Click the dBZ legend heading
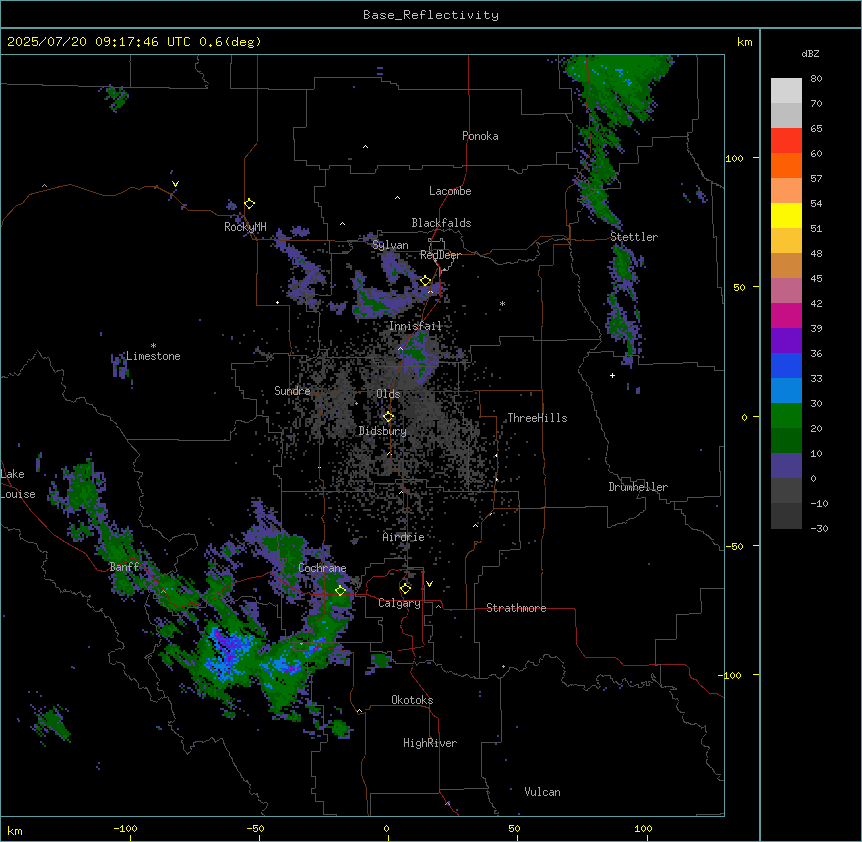The height and width of the screenshot is (842, 862). tap(810, 54)
